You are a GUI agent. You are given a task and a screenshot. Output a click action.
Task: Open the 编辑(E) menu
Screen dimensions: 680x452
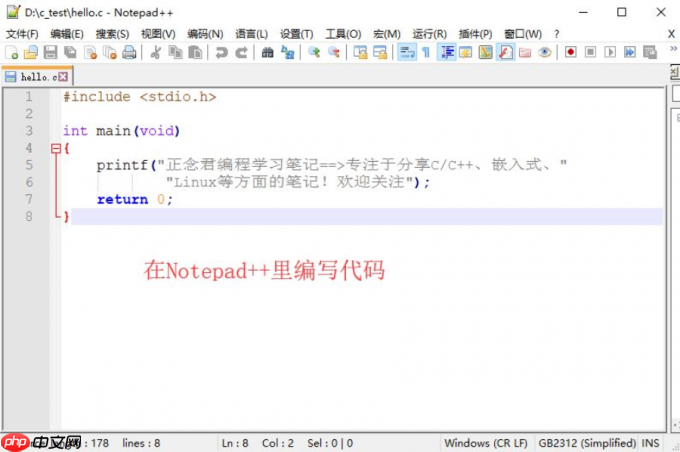point(67,34)
